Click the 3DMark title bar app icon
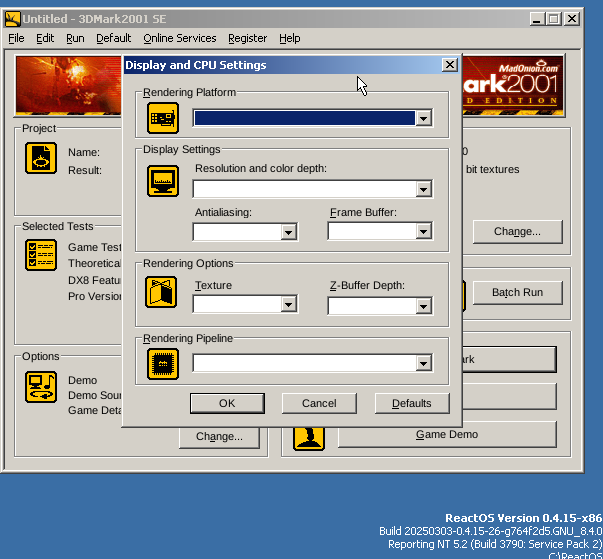603x559 pixels. (12, 19)
